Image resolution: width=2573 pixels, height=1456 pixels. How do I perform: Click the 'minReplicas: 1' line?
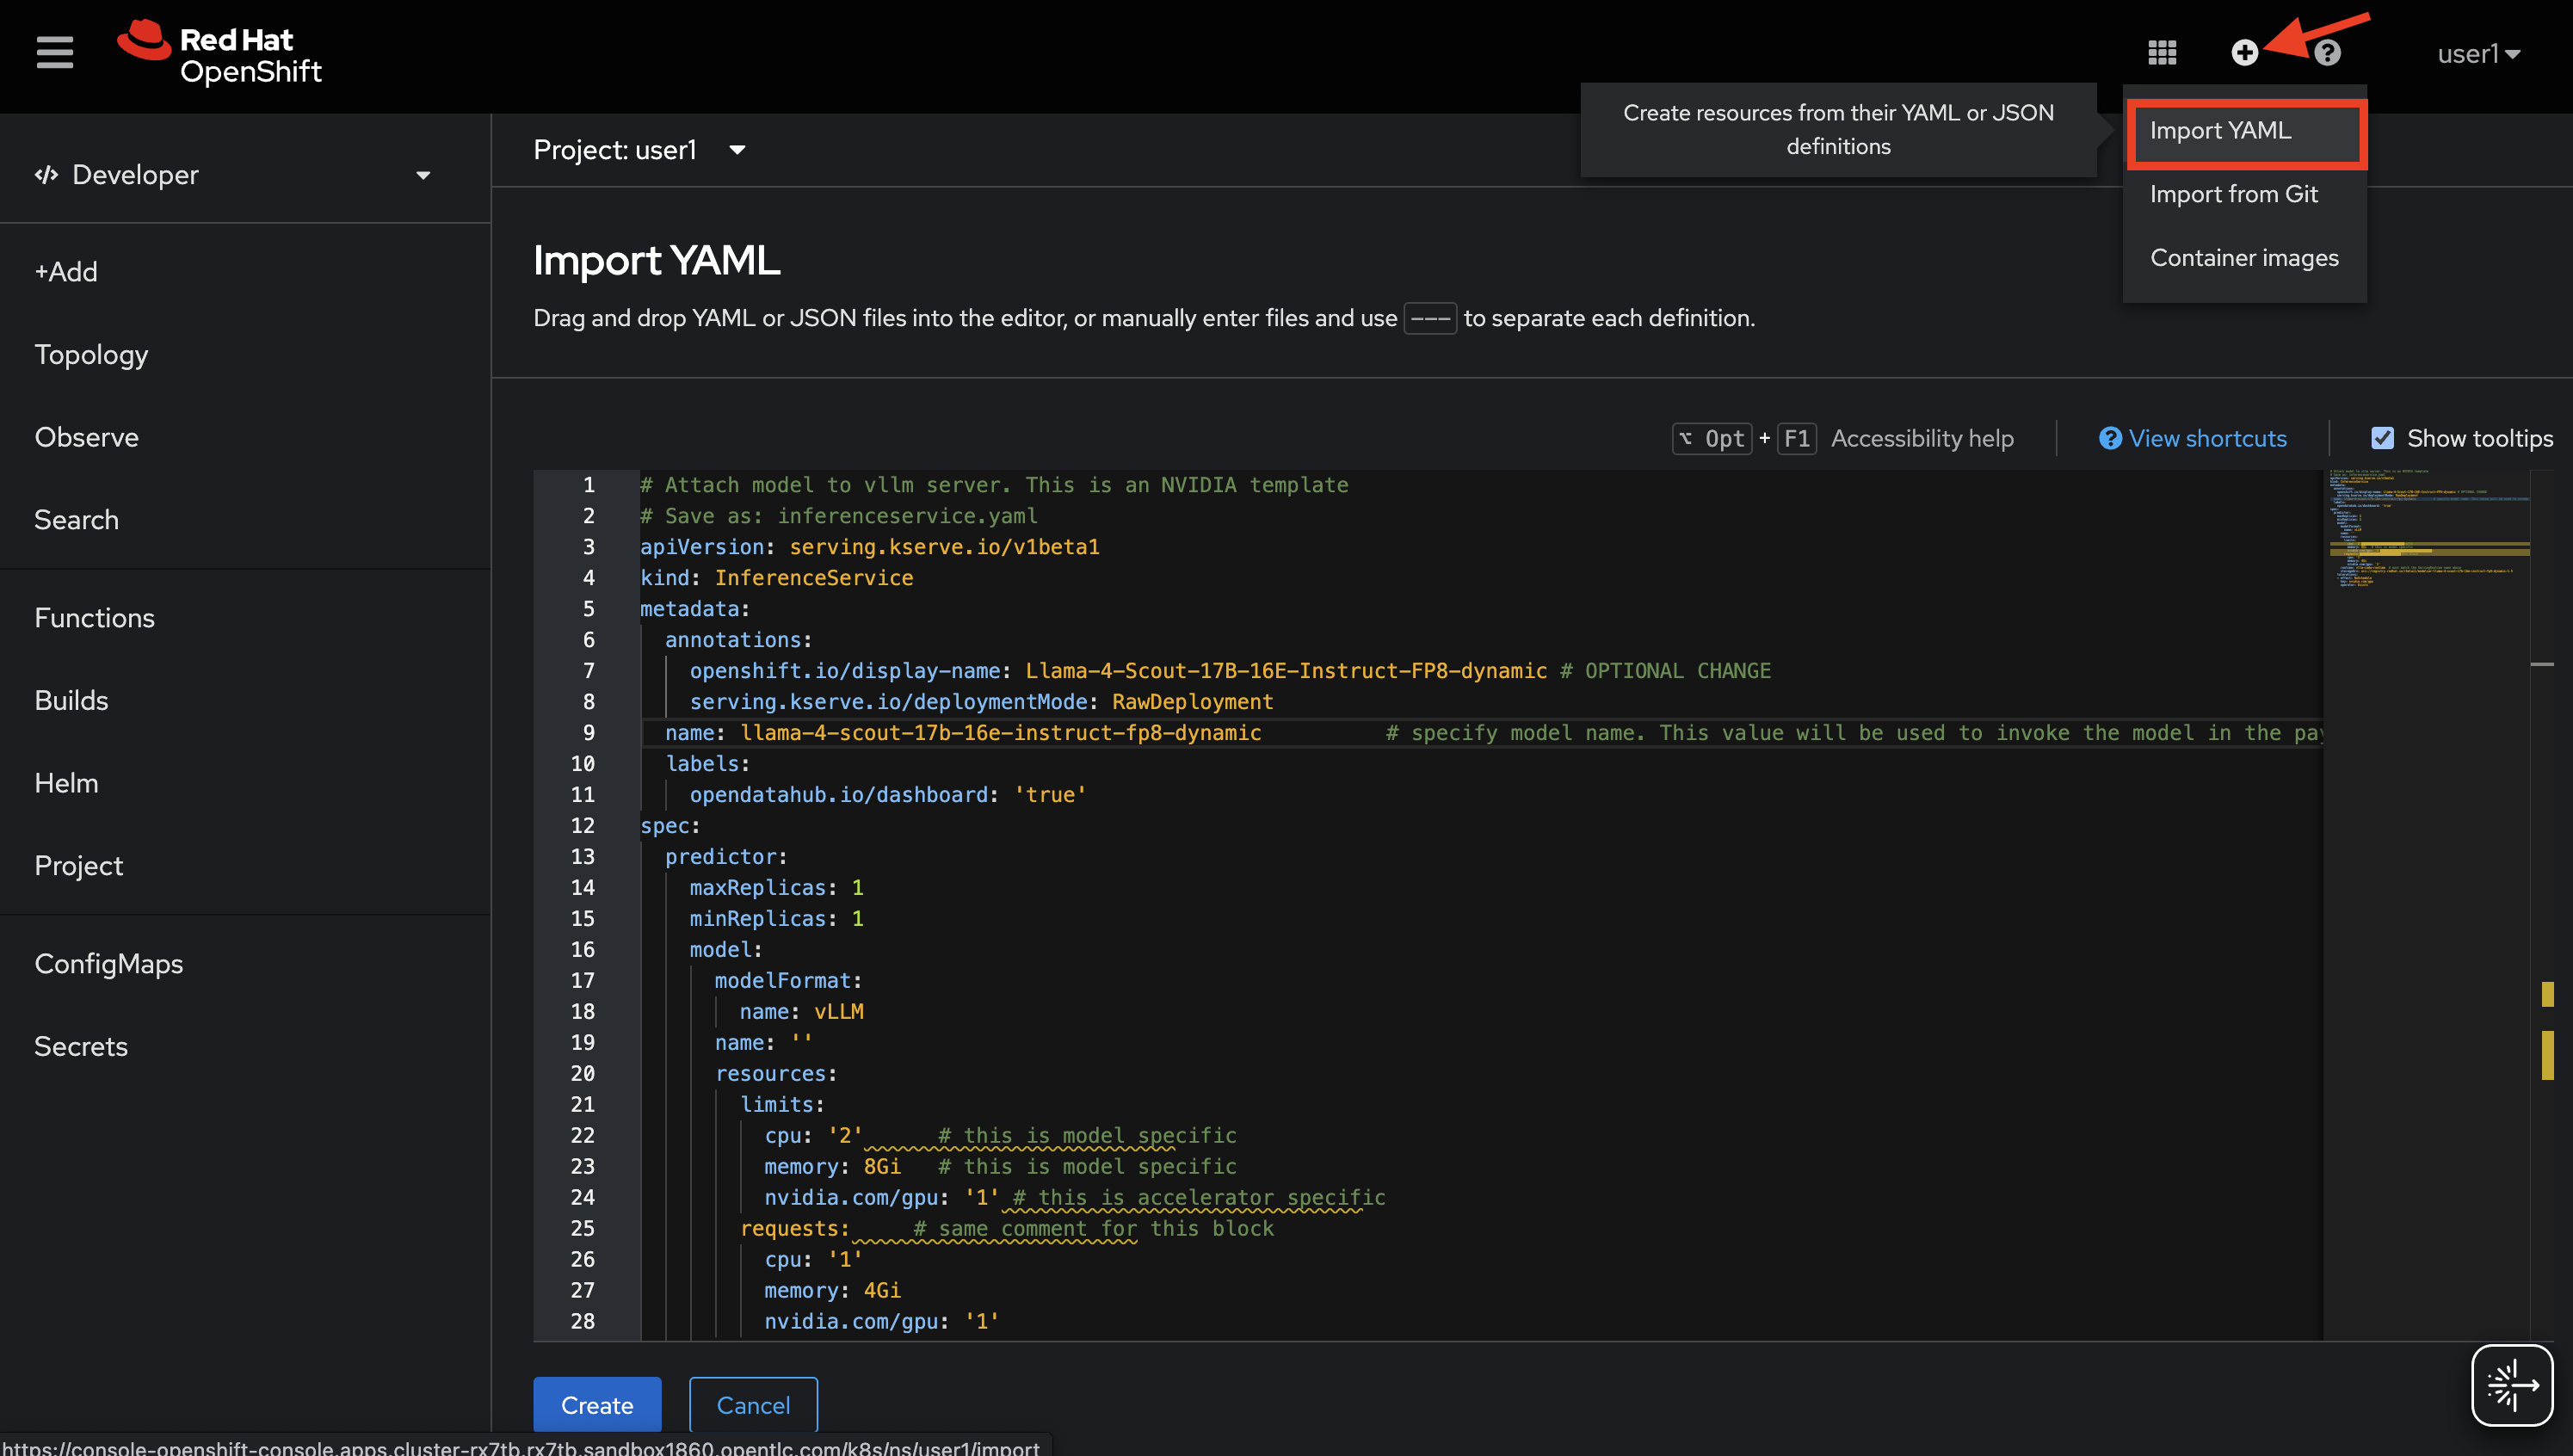[776, 919]
